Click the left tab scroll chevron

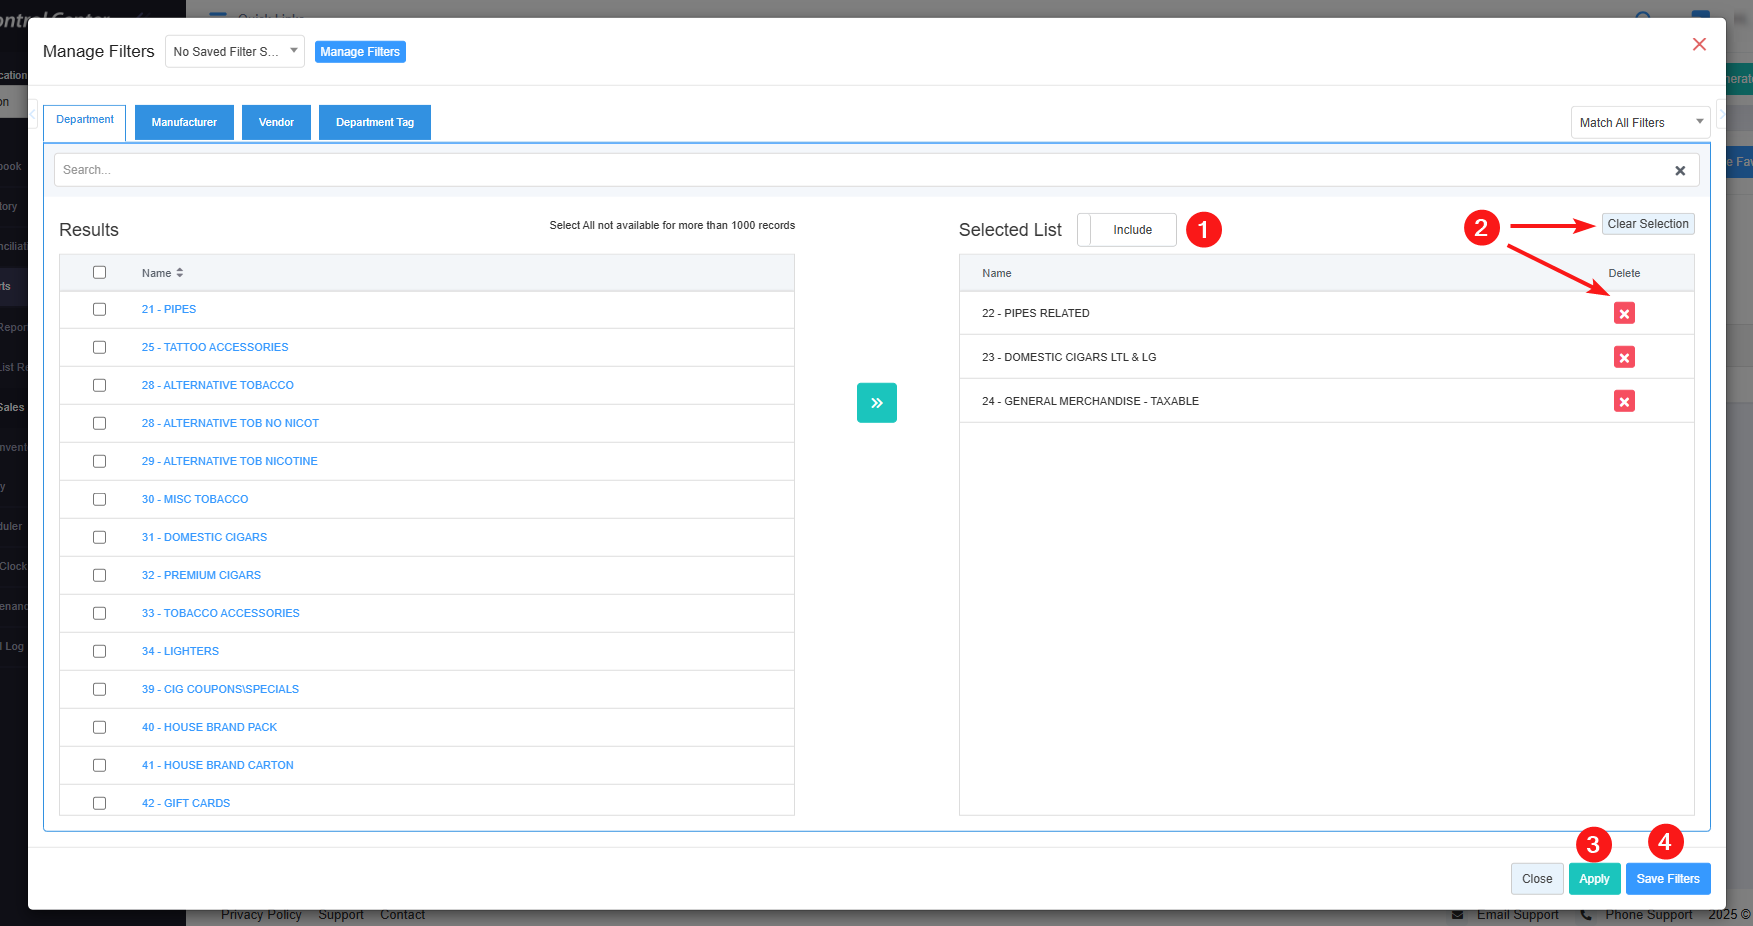(33, 115)
